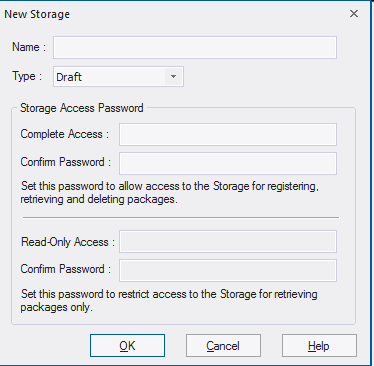374x366 pixels.
Task: Click the Storage Access Password group heading
Action: click(x=82, y=108)
